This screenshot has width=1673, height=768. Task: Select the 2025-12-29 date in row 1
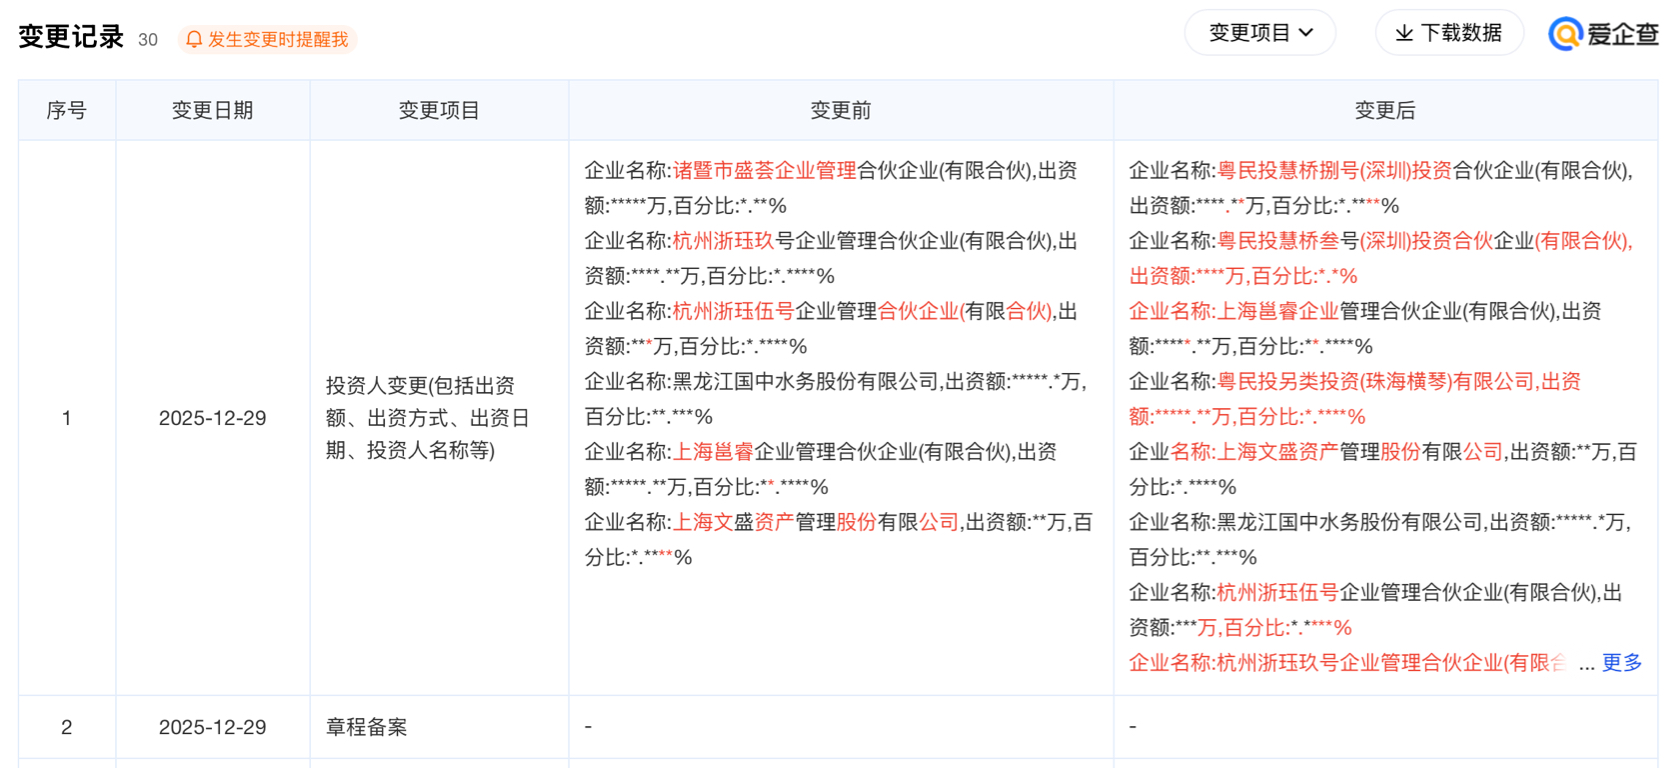click(213, 418)
